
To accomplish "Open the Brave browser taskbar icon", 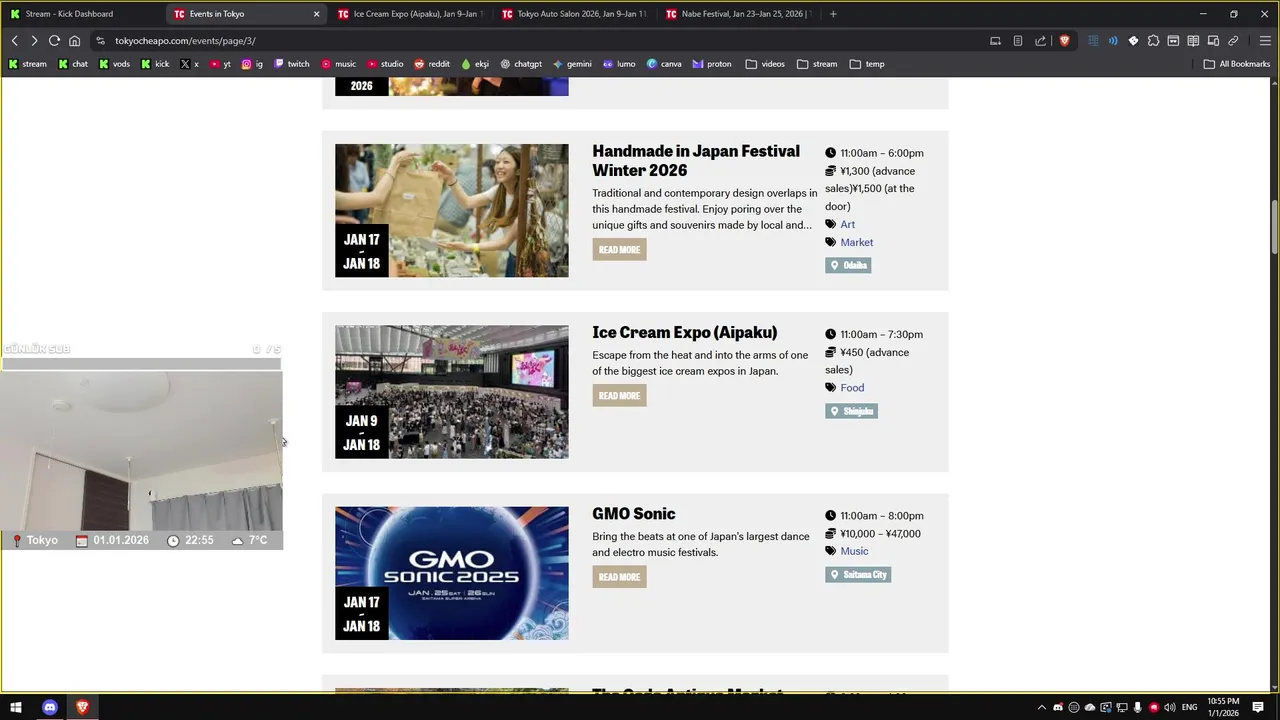I will (x=82, y=707).
